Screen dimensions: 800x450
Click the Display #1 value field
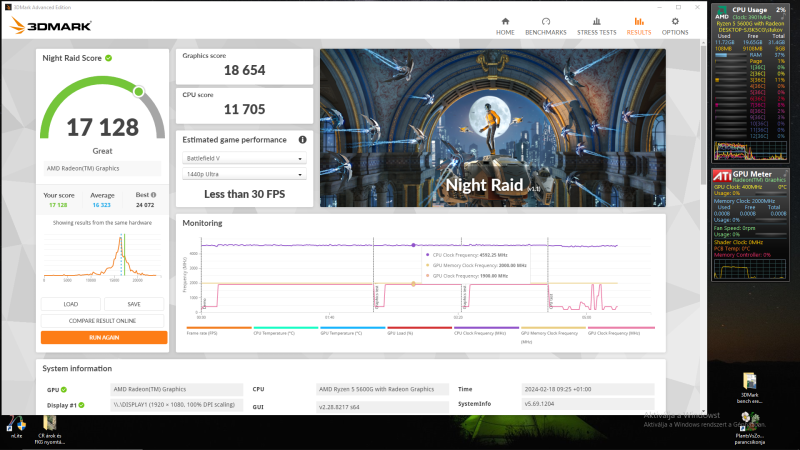point(177,405)
